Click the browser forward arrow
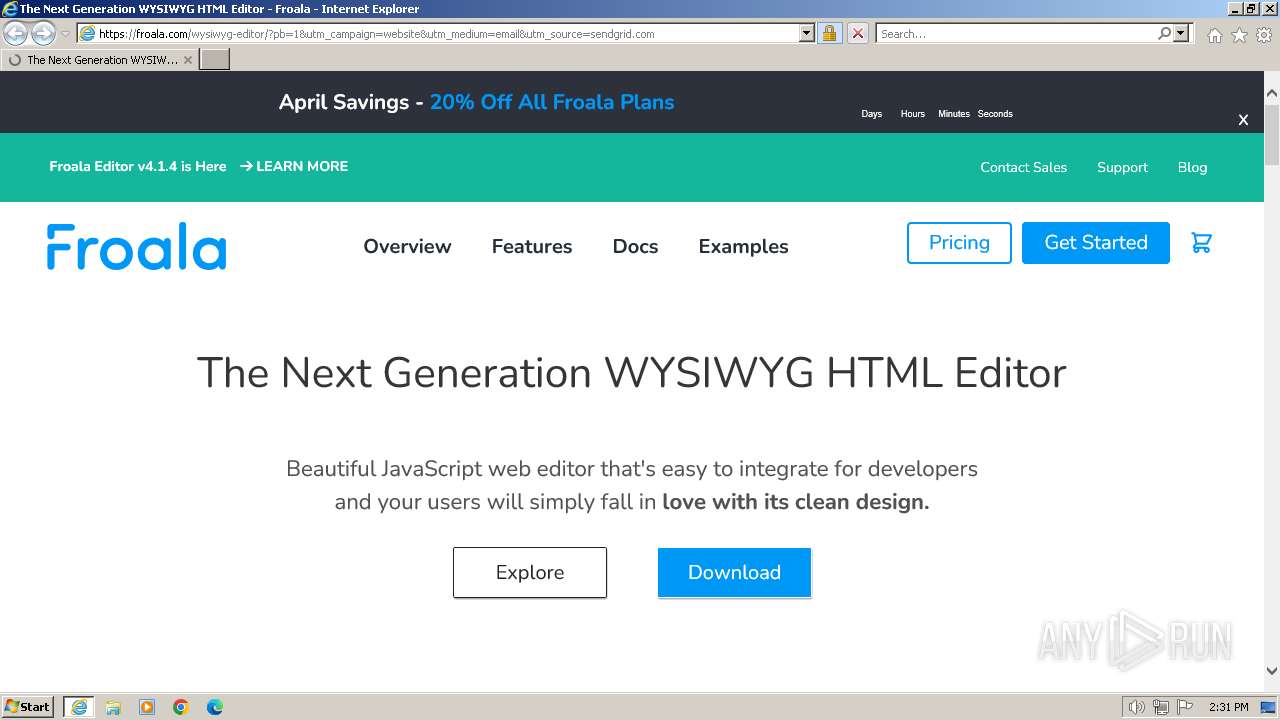Screen dimensions: 1280x720 (x=43, y=33)
